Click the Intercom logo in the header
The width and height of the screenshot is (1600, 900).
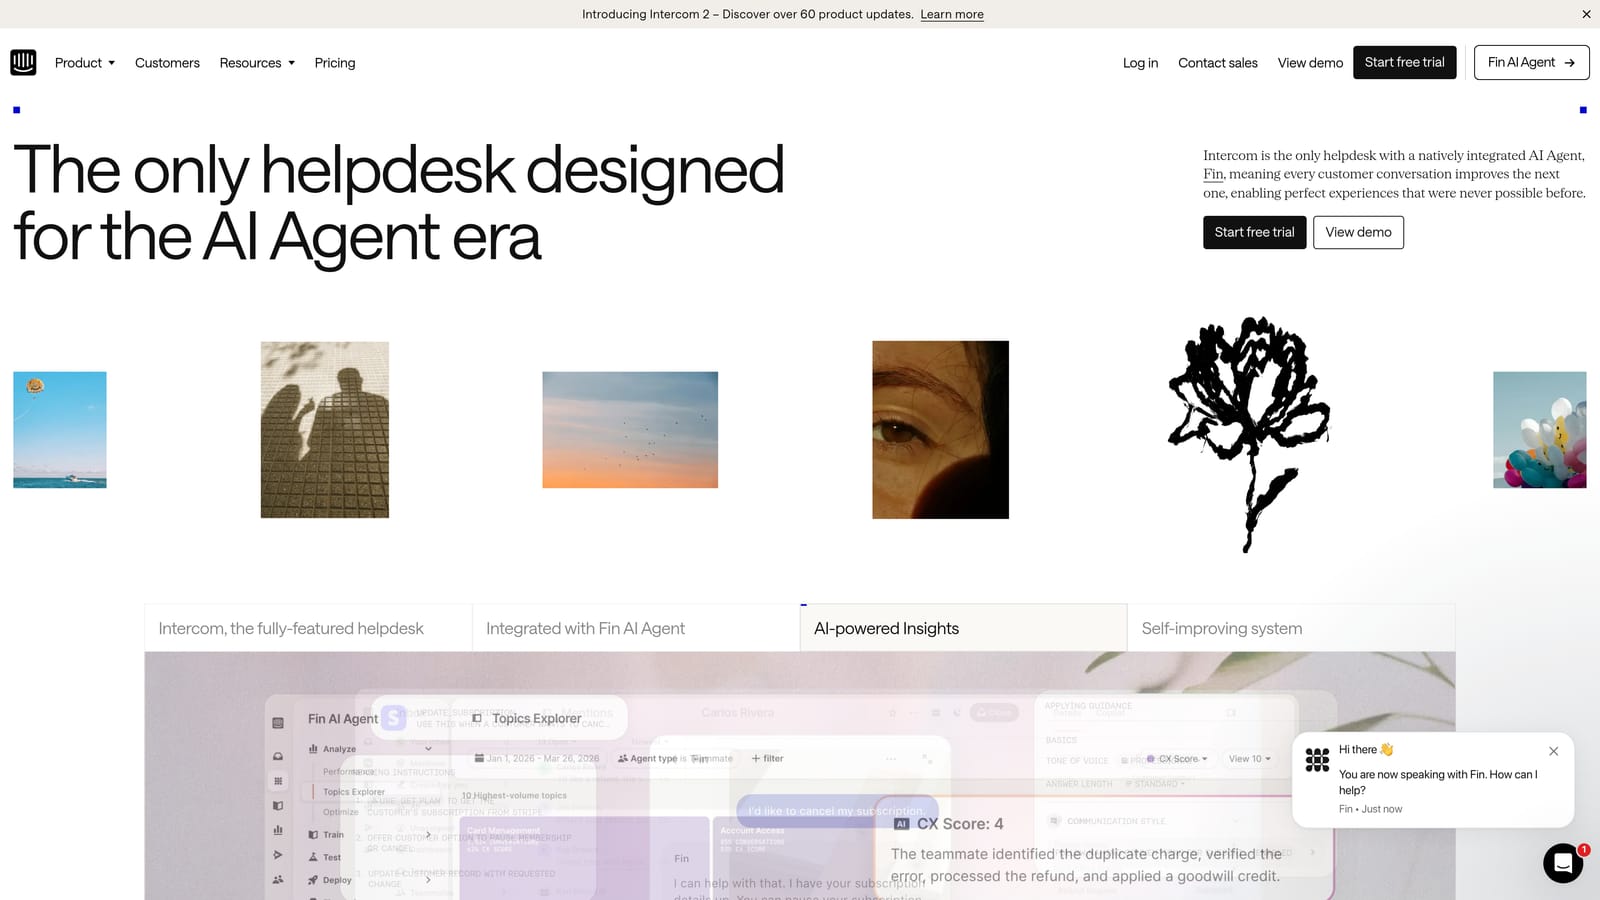pyautogui.click(x=23, y=62)
